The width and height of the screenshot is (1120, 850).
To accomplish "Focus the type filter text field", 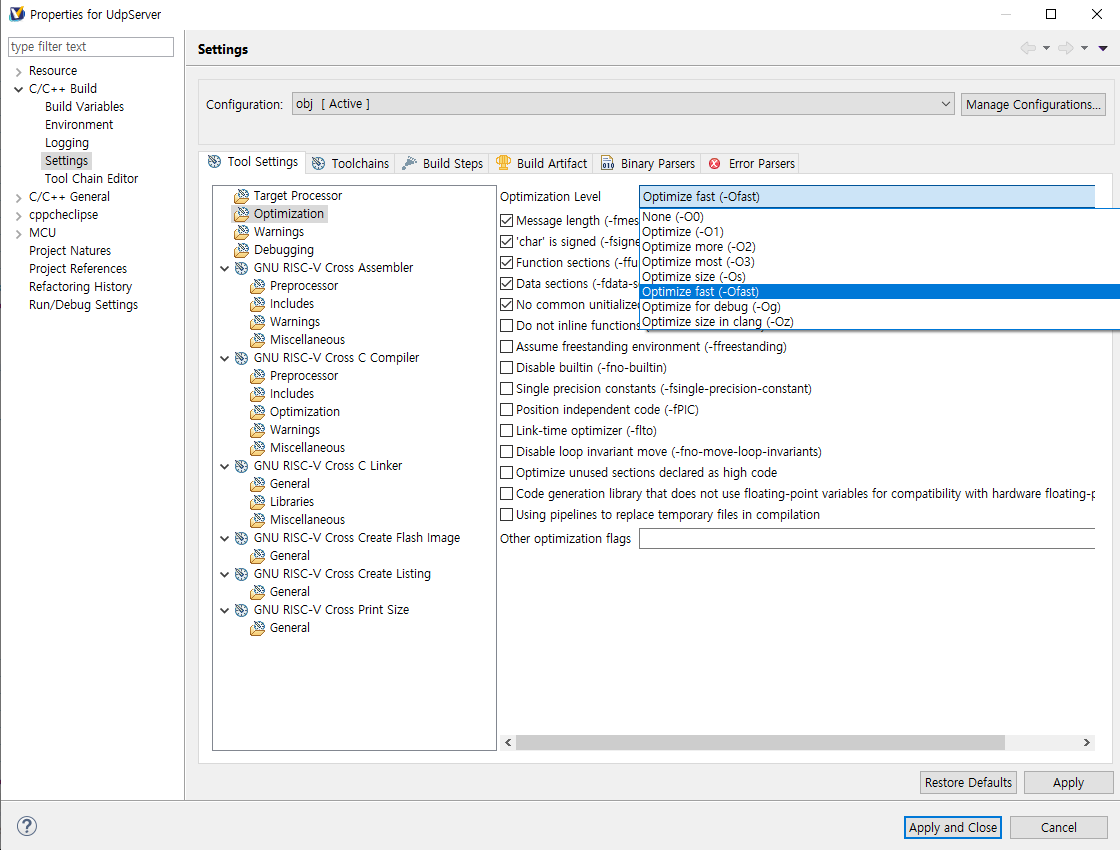I will tap(91, 46).
